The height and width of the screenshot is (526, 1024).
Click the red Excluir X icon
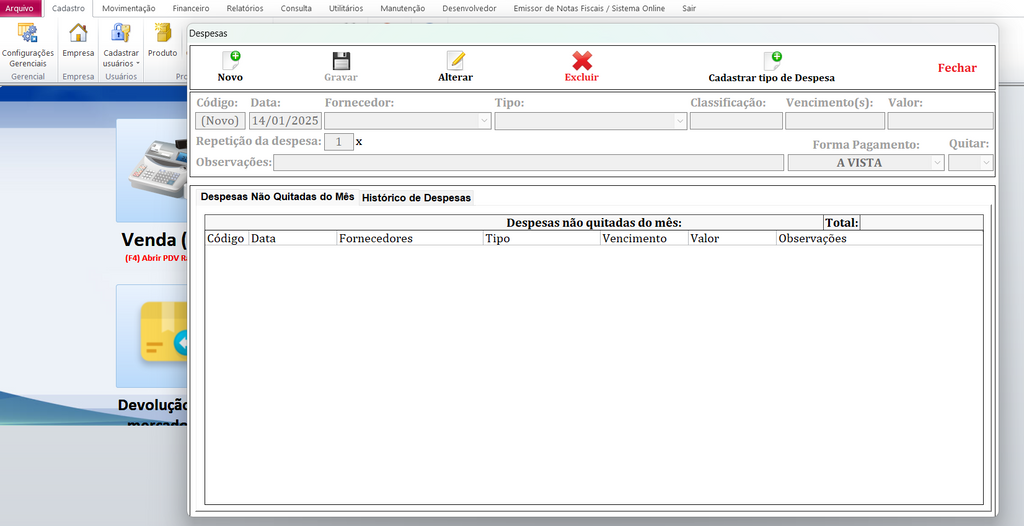click(581, 61)
